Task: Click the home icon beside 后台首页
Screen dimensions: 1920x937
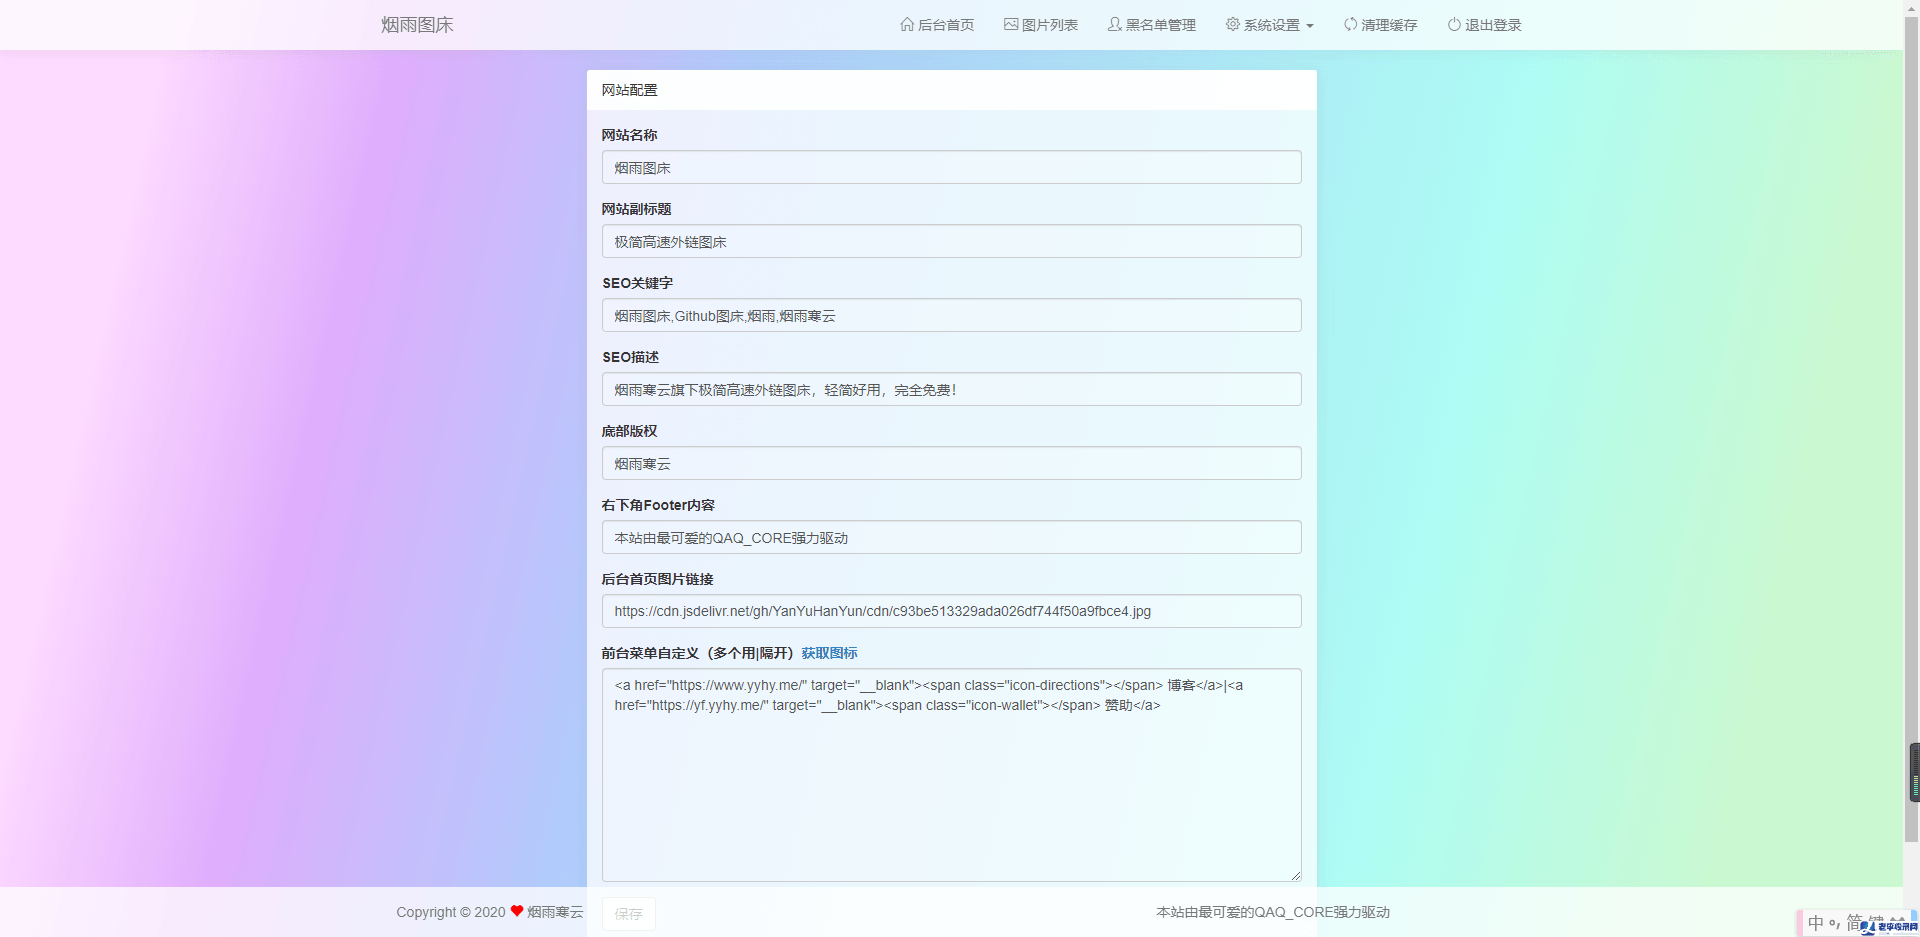Action: coord(907,24)
